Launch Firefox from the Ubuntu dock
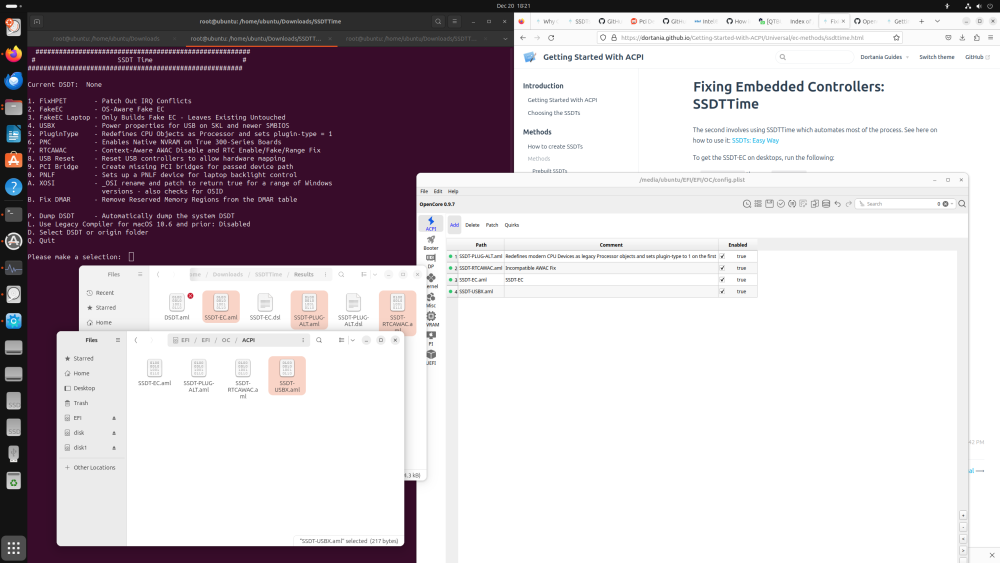The image size is (1000, 563). 13,54
